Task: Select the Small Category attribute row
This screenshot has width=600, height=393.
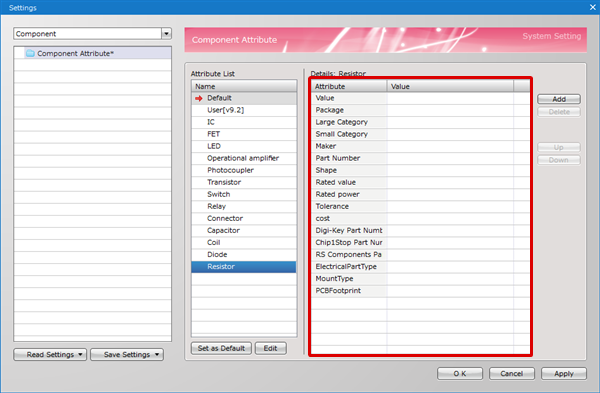Action: coord(420,134)
